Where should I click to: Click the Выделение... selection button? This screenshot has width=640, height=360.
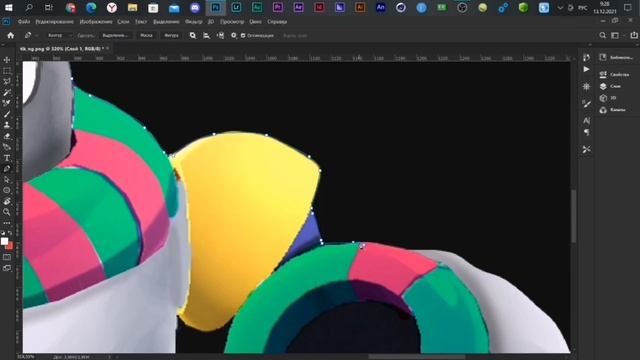[x=115, y=36]
